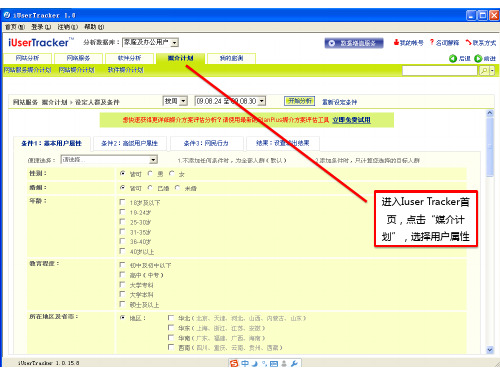Click the green 后退 back arrow
The width and height of the screenshot is (500, 375).
click(x=453, y=59)
